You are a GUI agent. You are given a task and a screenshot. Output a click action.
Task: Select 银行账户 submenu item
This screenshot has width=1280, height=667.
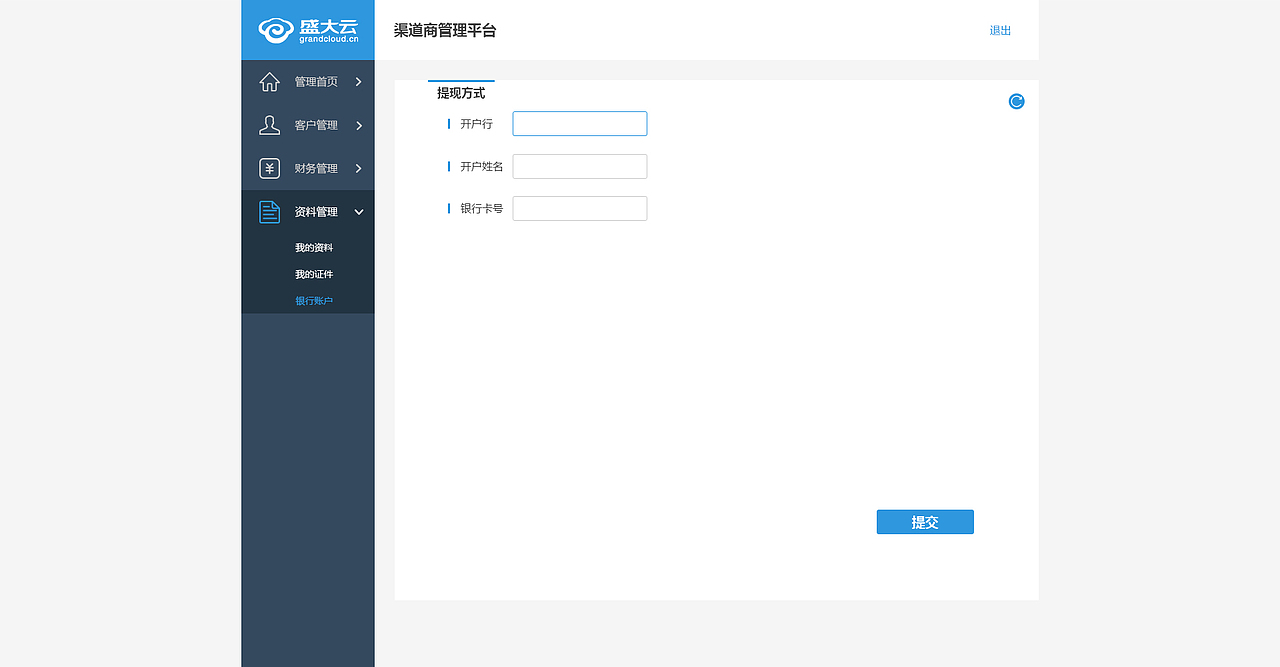[x=314, y=301]
